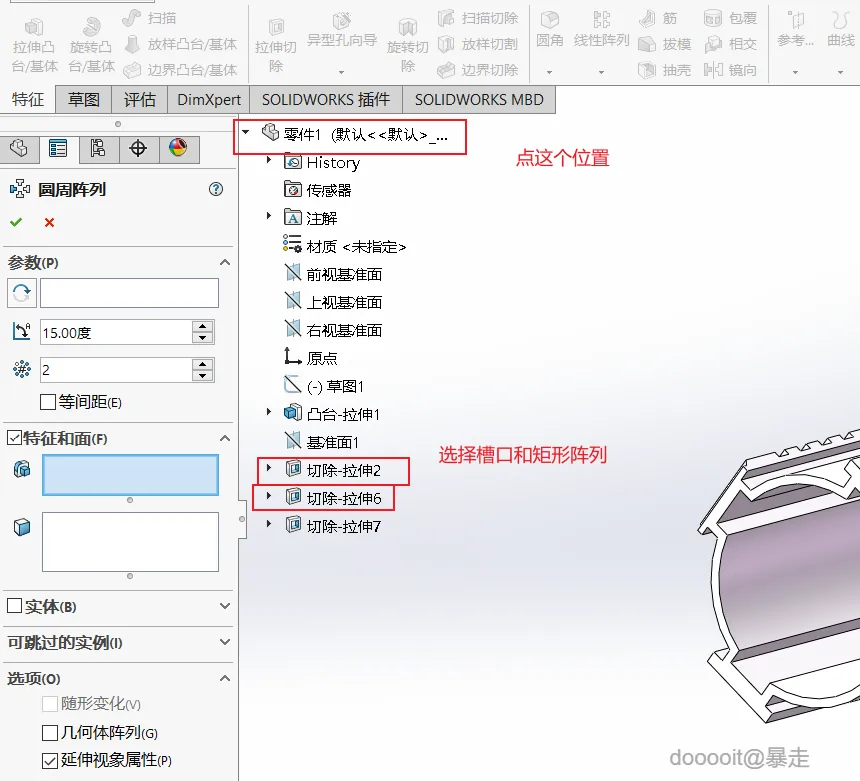Confirm circular pattern with green checkmark
Screen dimensions: 860x781
[16, 222]
